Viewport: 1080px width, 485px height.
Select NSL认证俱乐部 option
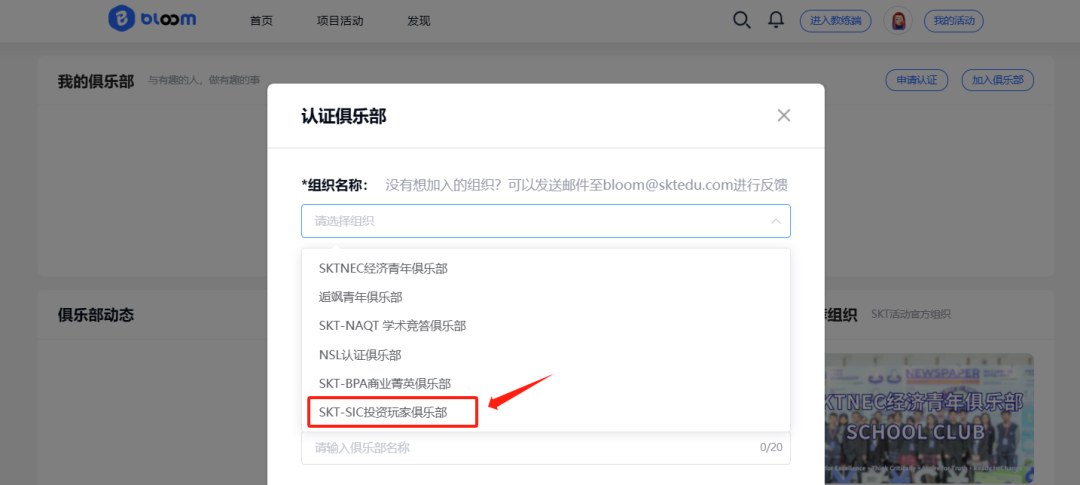546,355
